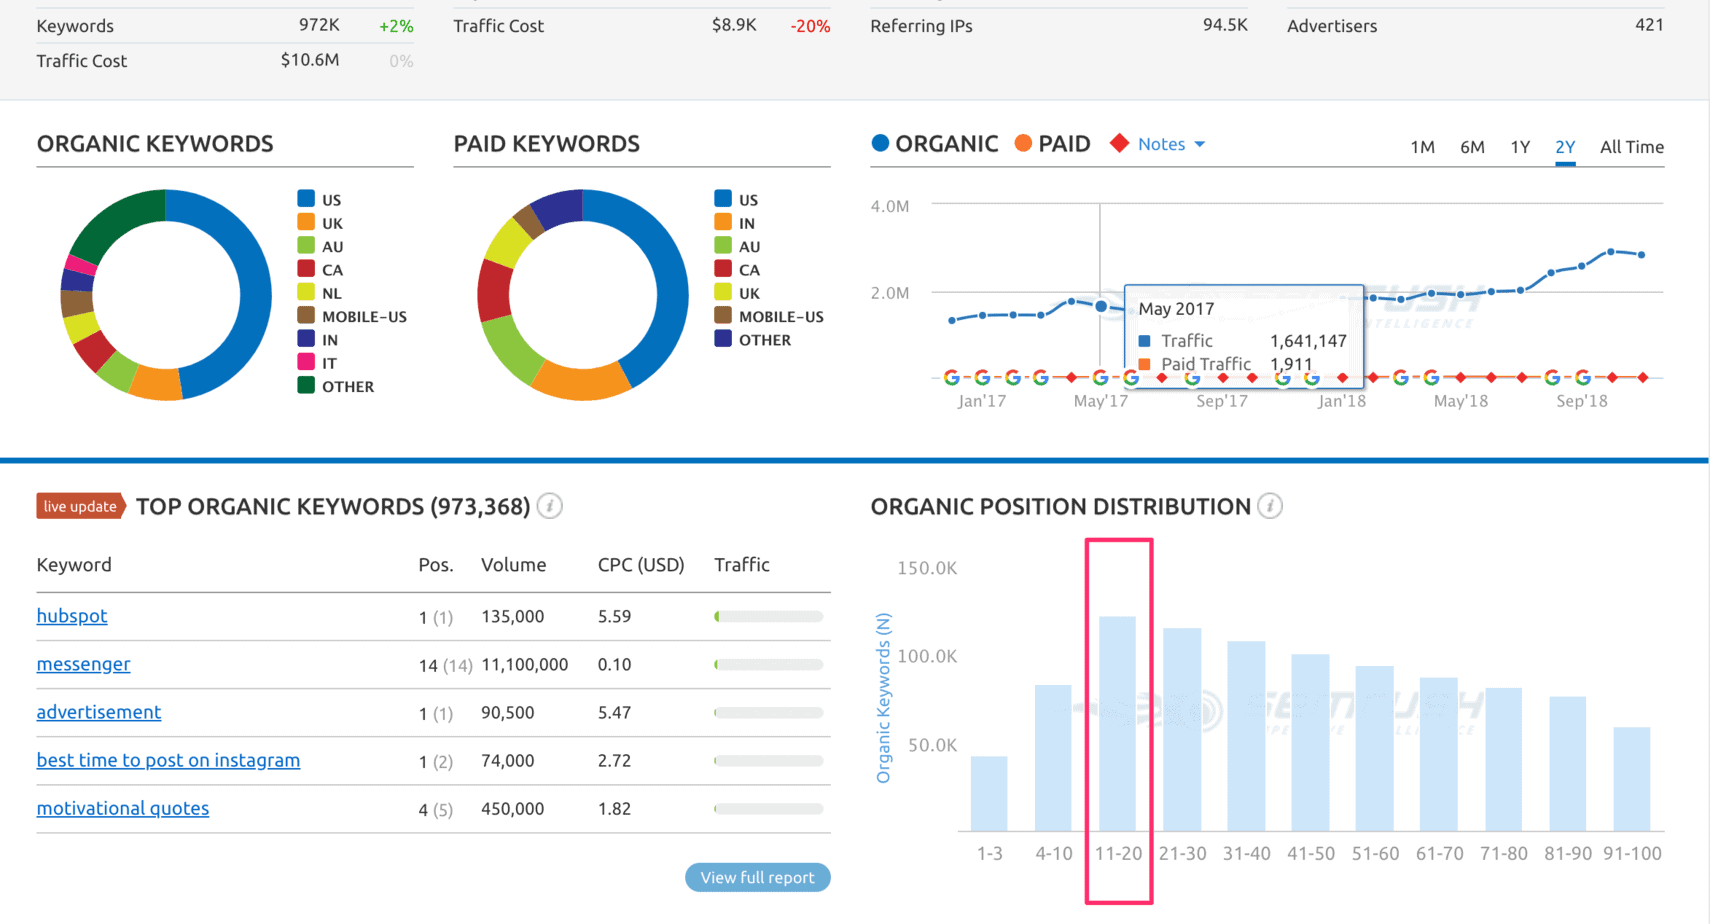This screenshot has width=1710, height=924.
Task: Click the 11-20 position distribution bar
Action: [x=1117, y=724]
